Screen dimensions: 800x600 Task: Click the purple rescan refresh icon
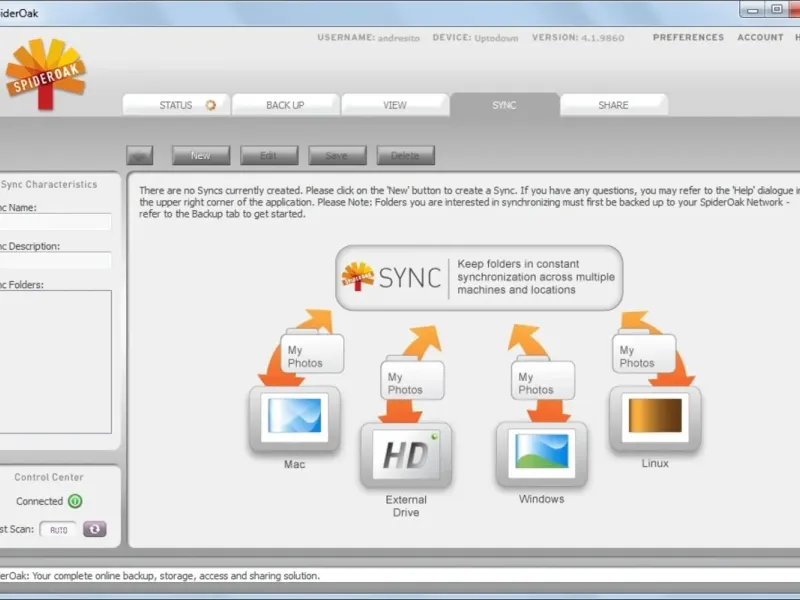pyautogui.click(x=95, y=529)
